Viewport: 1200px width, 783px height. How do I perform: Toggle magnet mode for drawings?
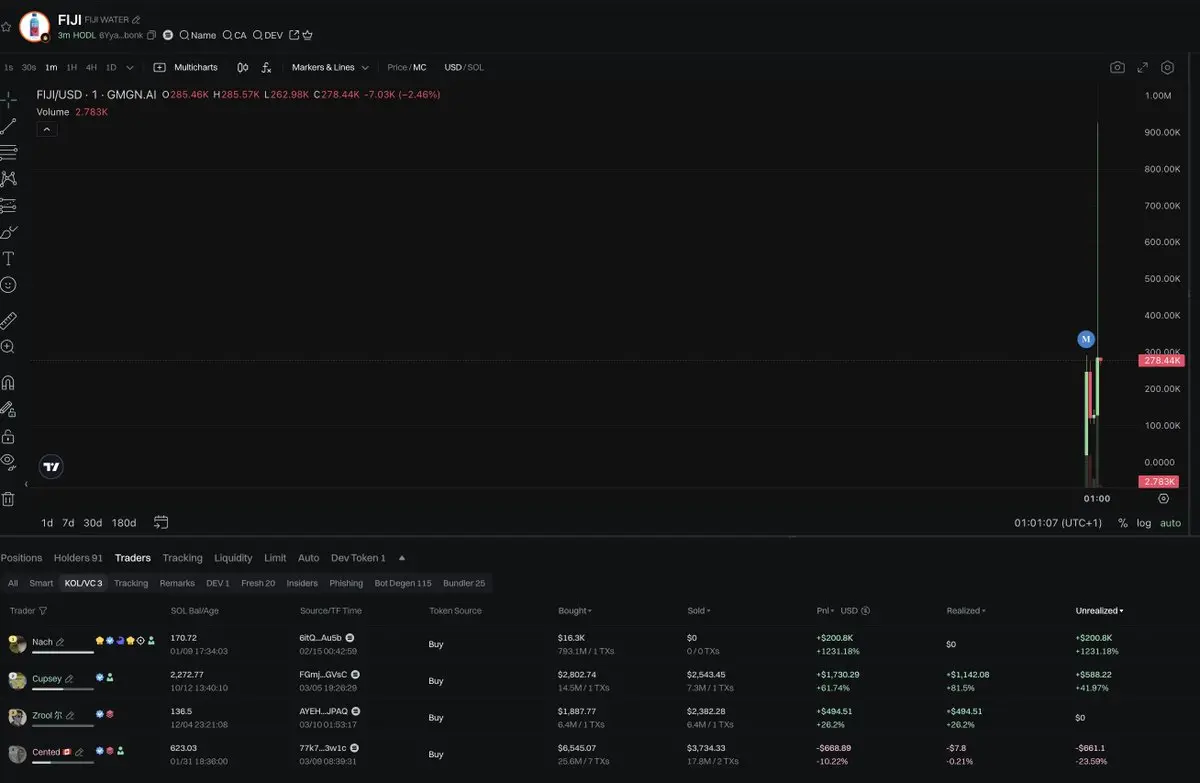click(x=8, y=383)
